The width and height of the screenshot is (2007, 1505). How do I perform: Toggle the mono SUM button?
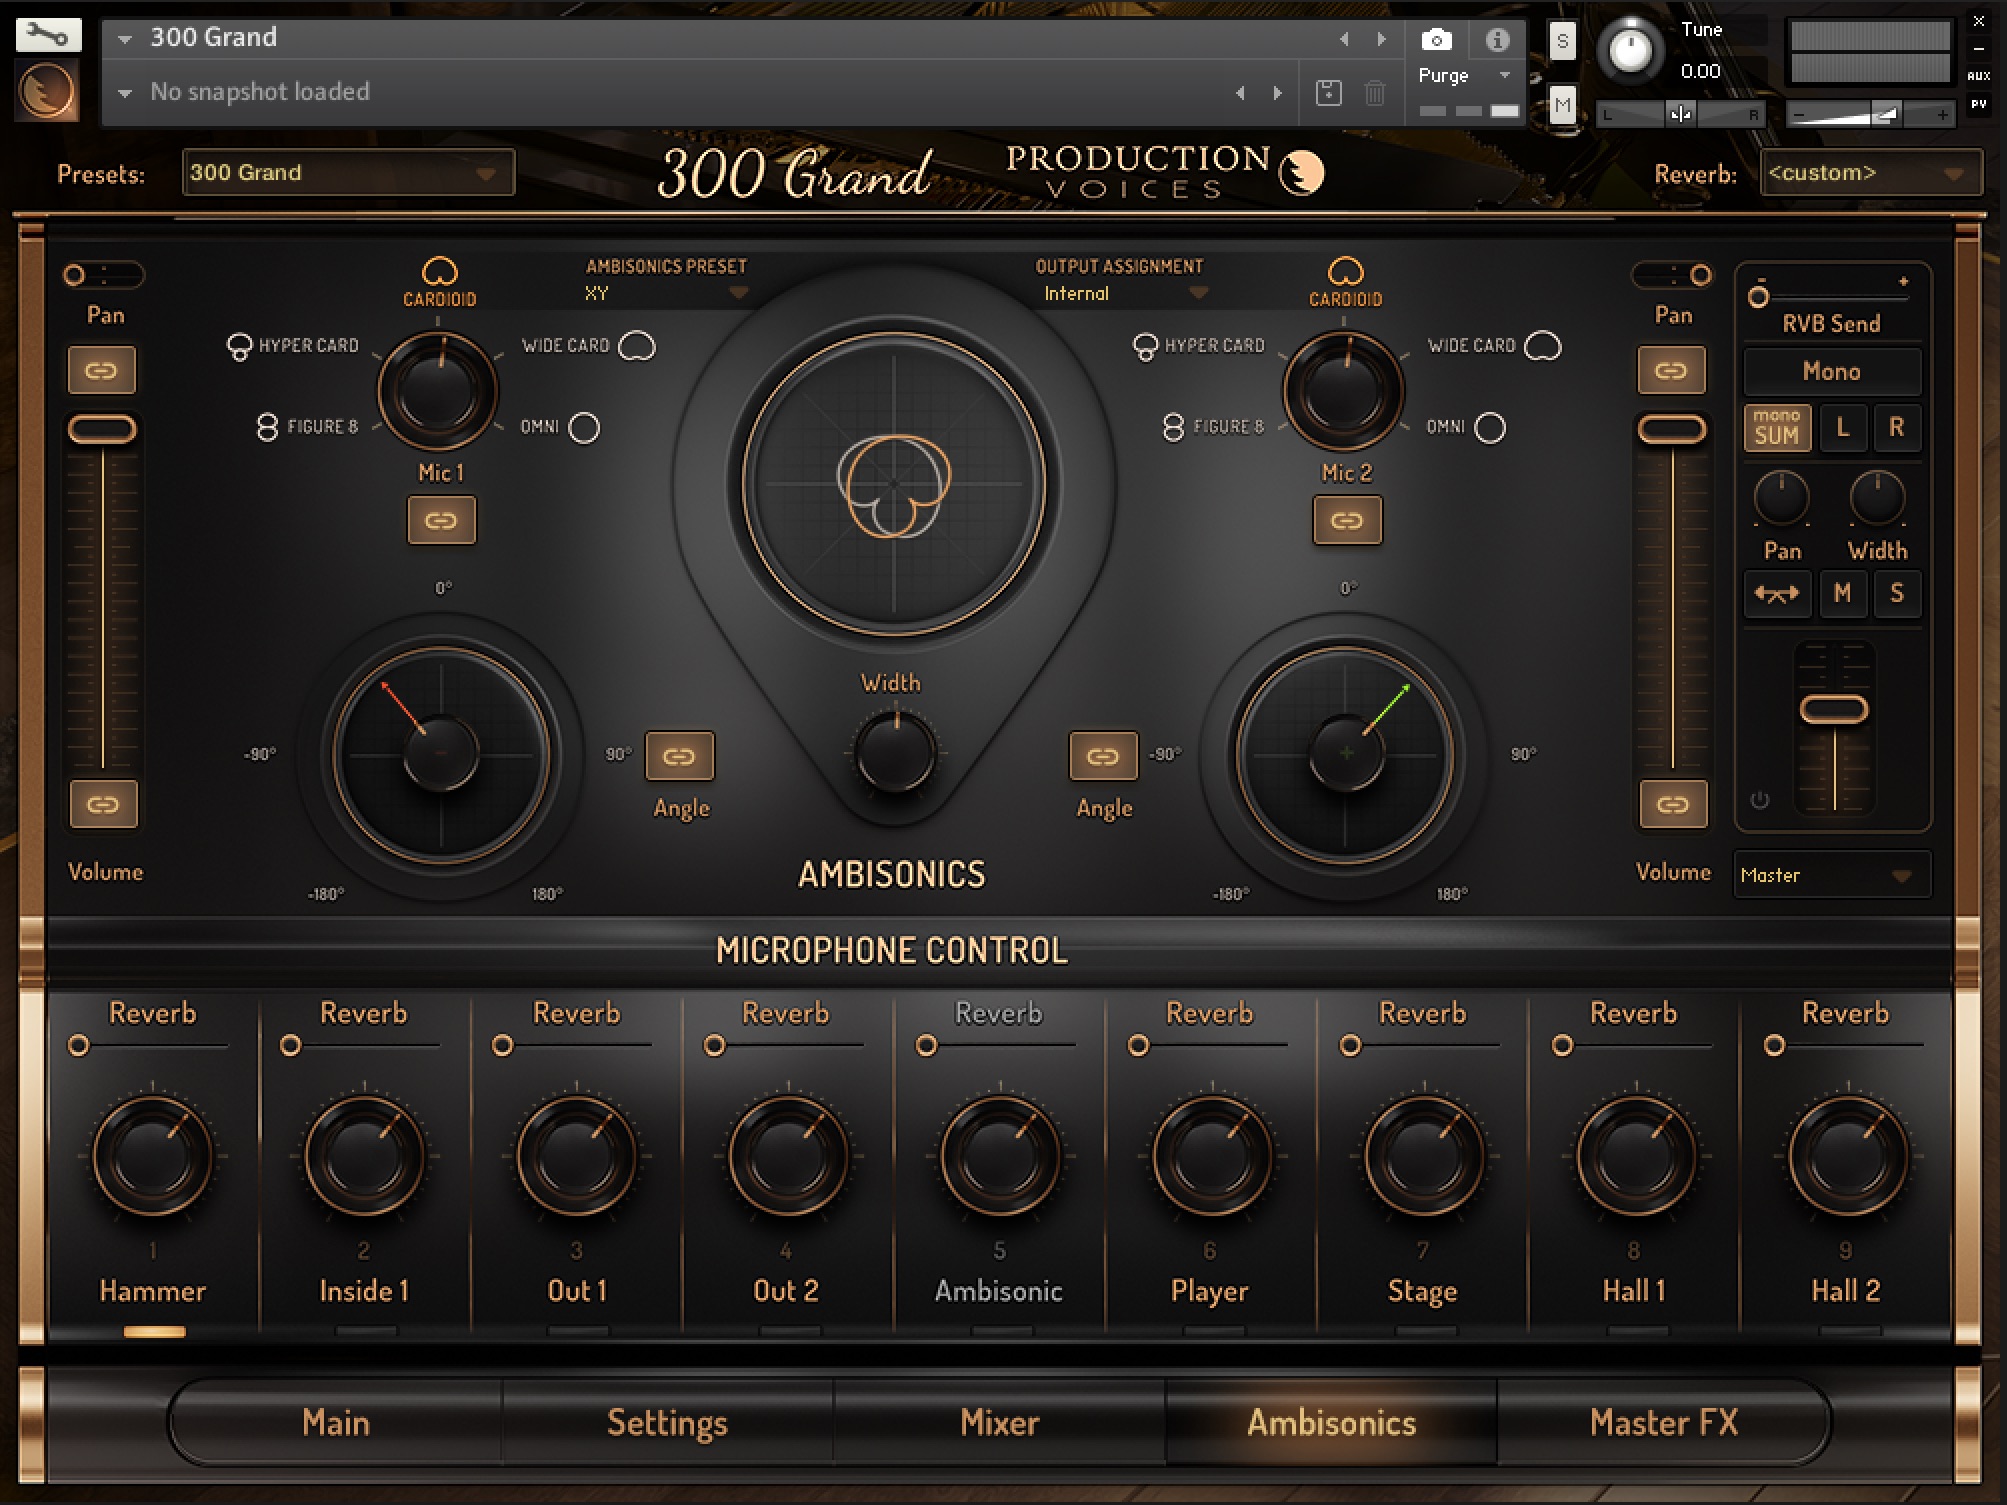coord(1777,427)
